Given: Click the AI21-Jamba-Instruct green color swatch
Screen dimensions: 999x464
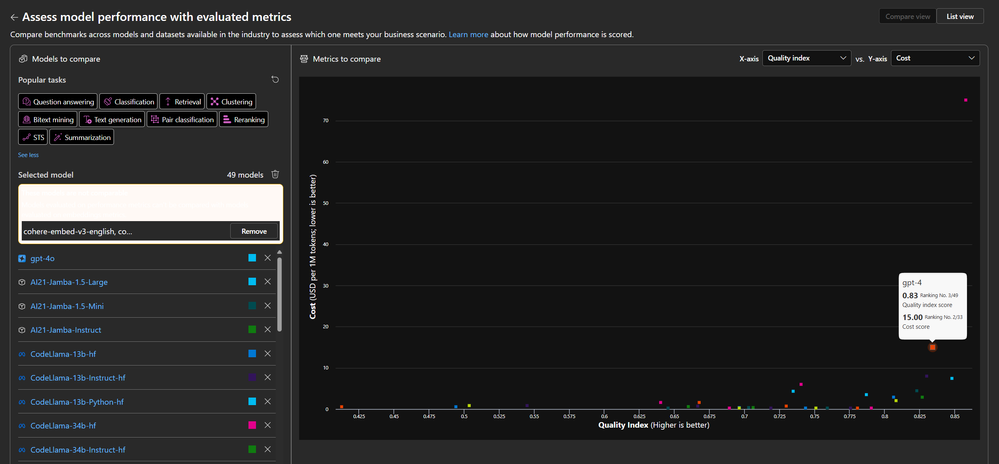Looking at the screenshot, I should 252,330.
